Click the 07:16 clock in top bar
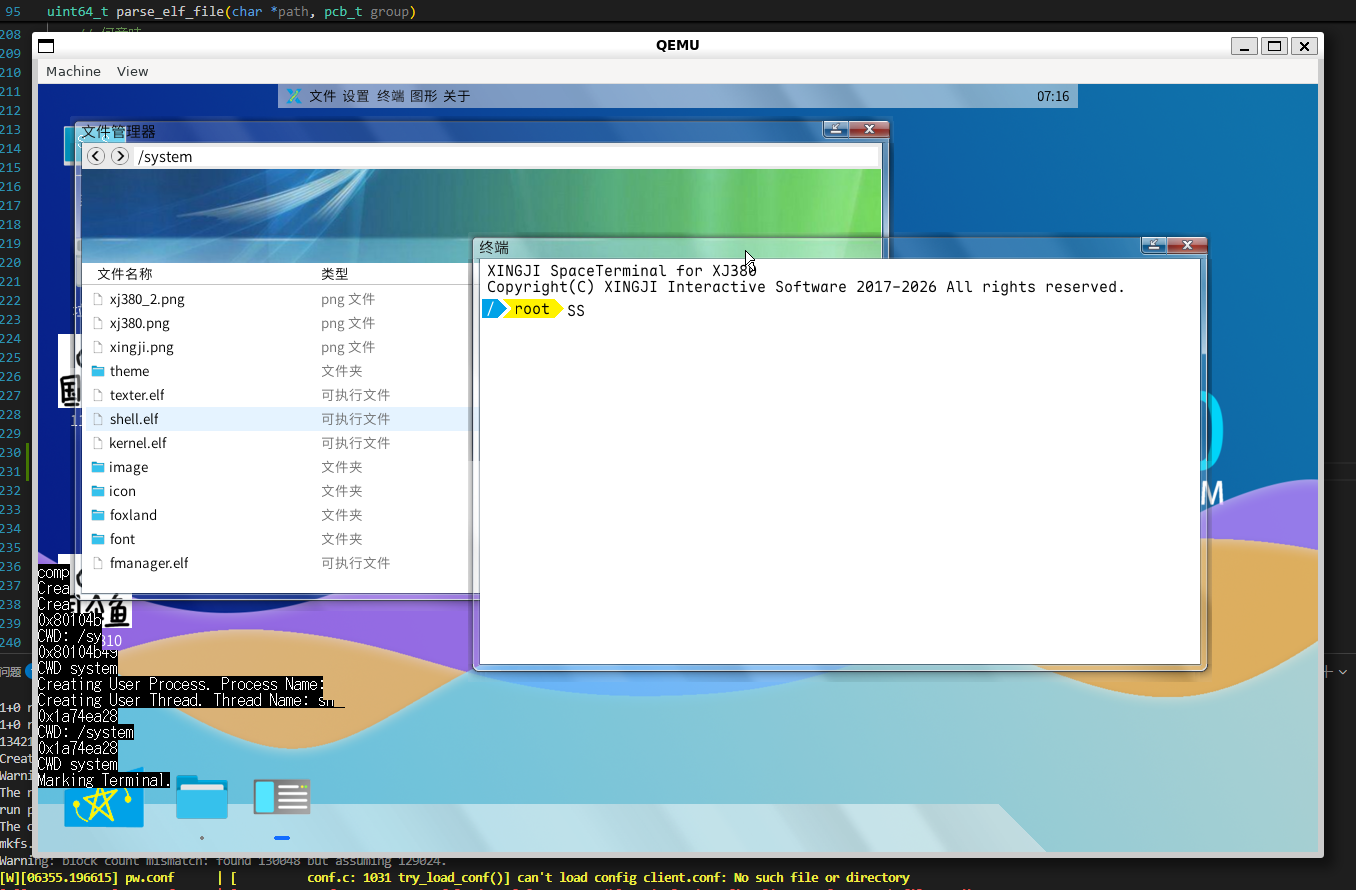Screen dimensions: 1356x890 point(1052,96)
